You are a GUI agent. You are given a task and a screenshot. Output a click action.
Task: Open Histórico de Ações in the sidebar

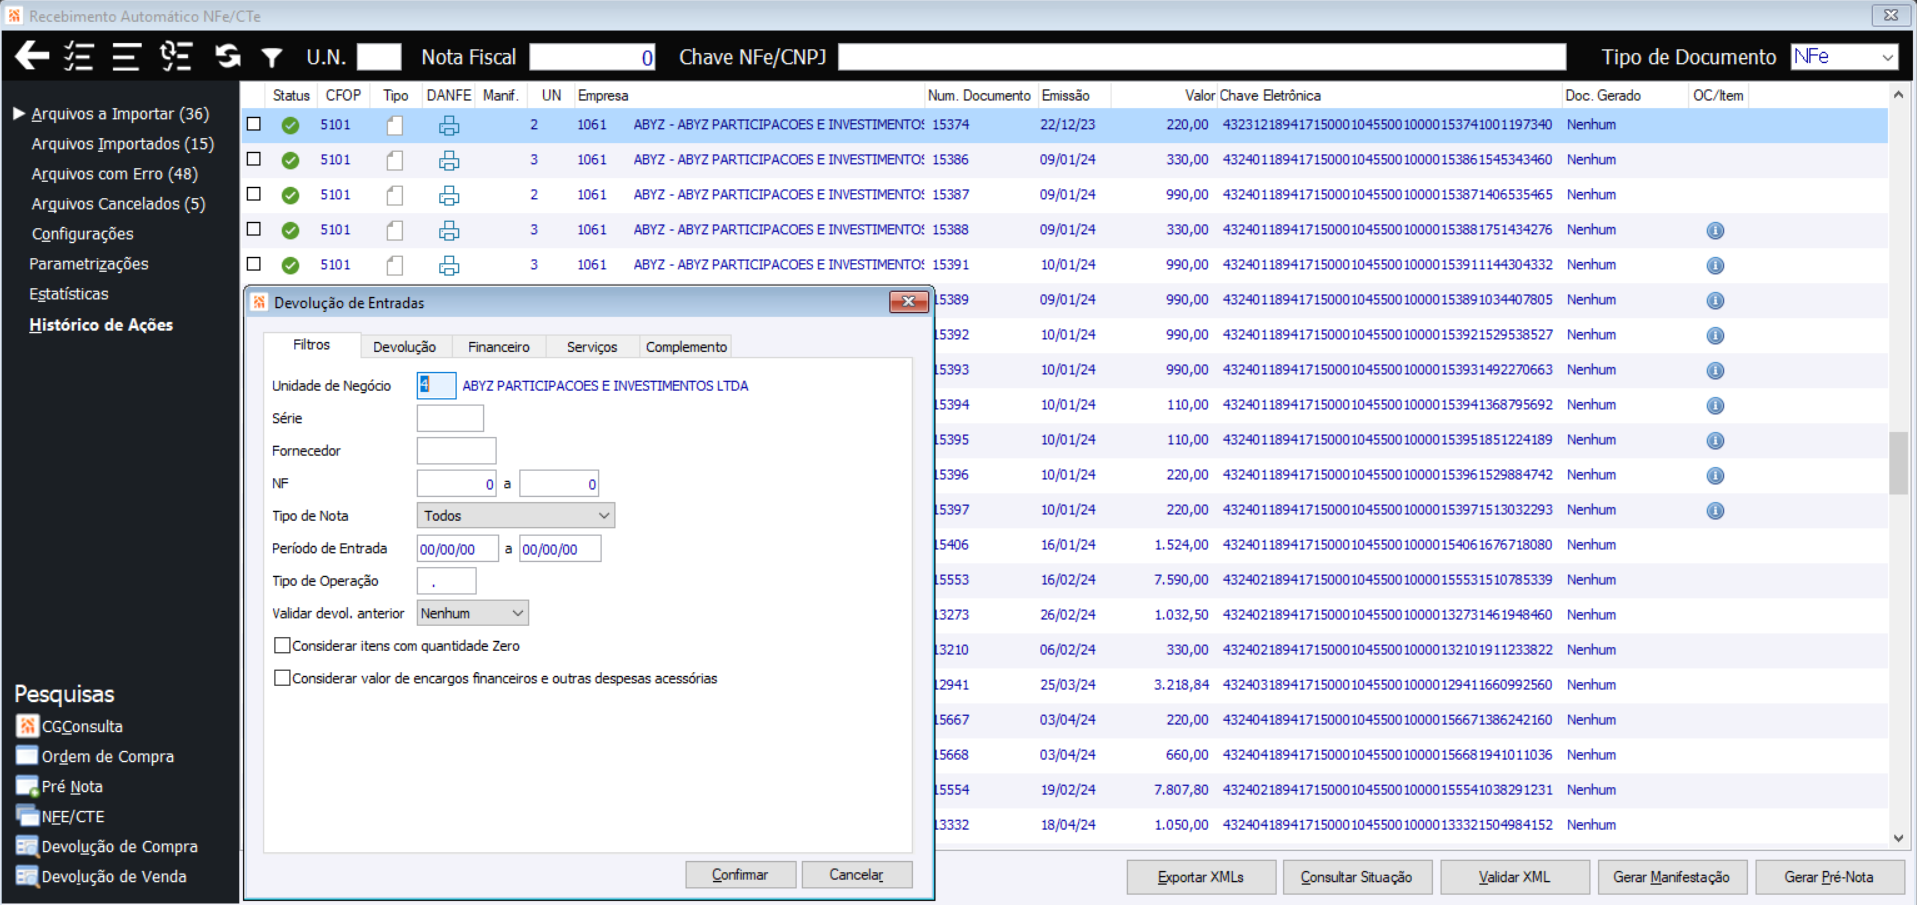[x=101, y=325]
